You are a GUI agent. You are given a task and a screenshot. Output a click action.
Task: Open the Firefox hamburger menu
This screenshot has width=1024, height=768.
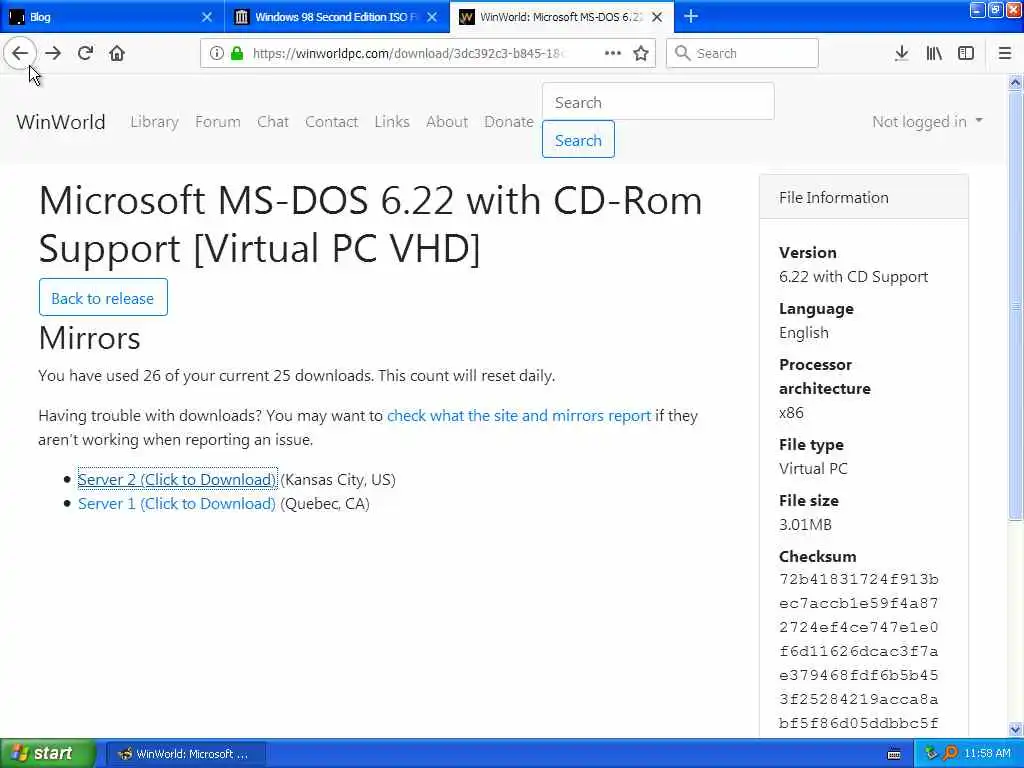click(1004, 53)
